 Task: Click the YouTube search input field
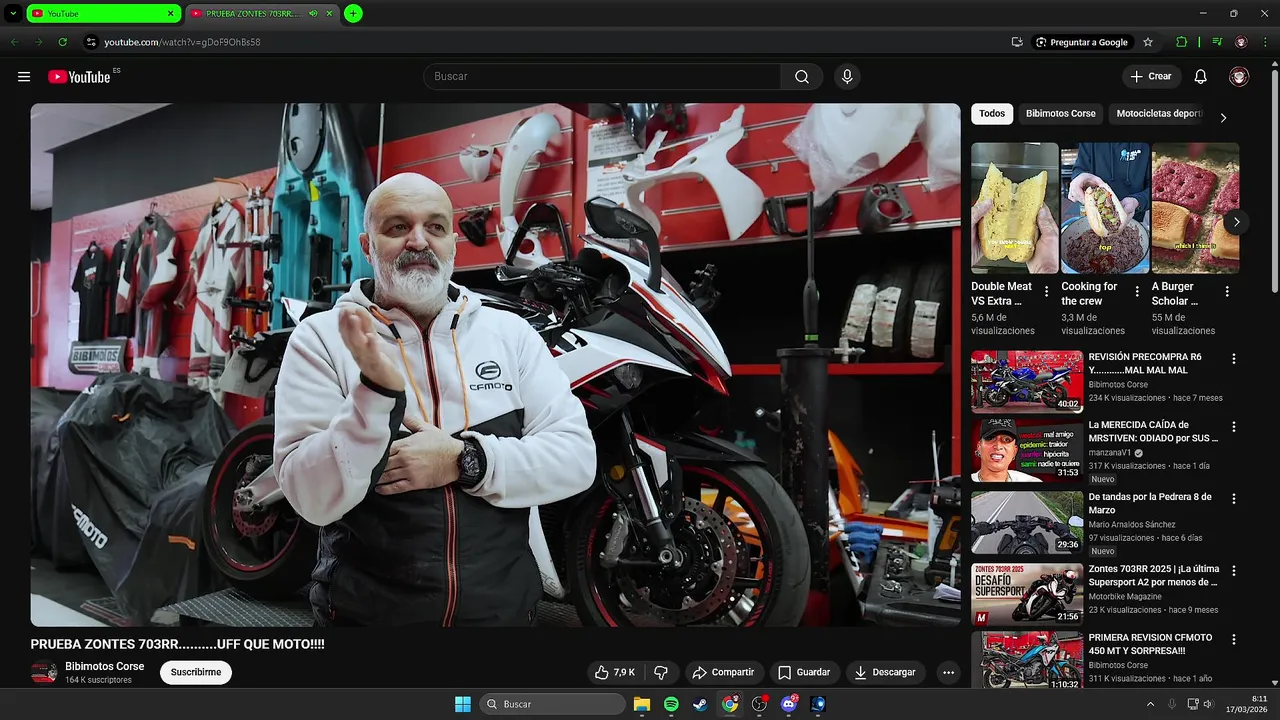coord(602,77)
